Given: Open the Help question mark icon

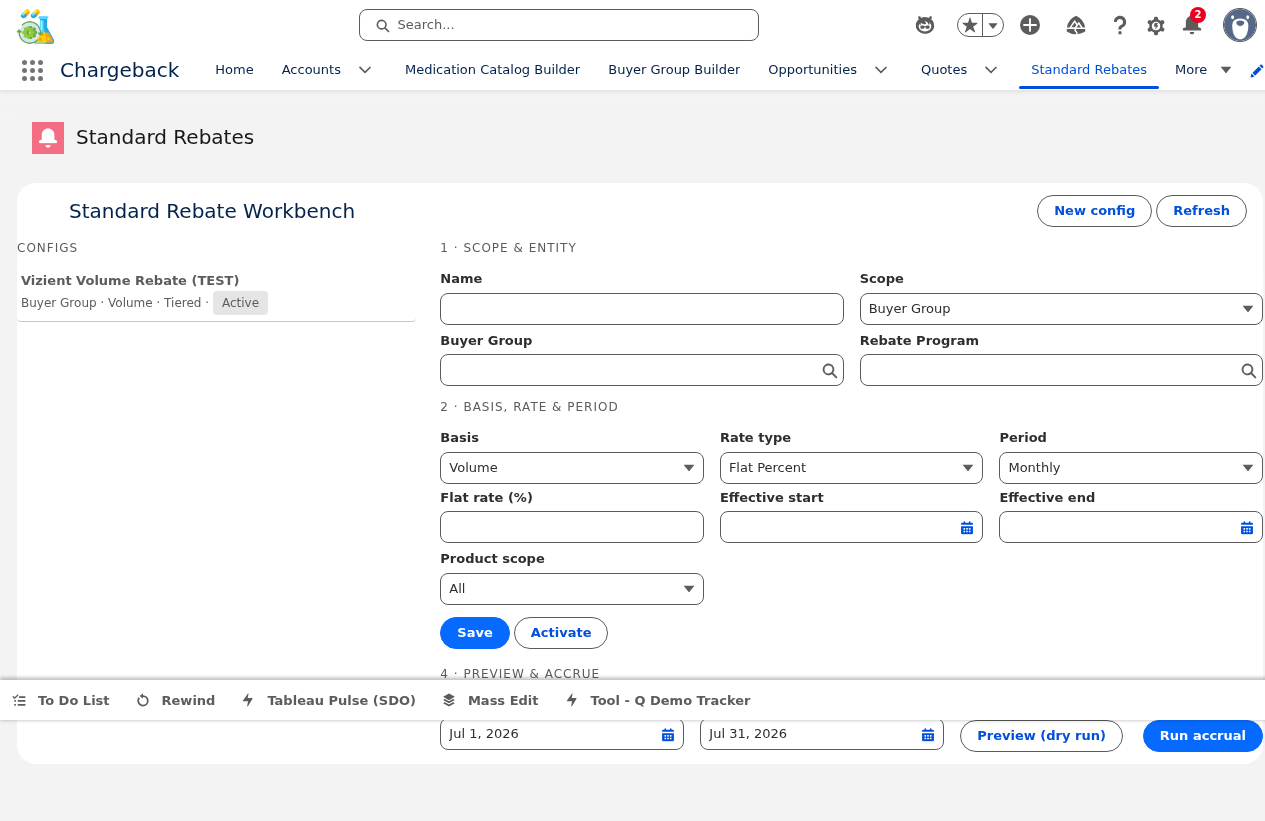Looking at the screenshot, I should pyautogui.click(x=1120, y=25).
